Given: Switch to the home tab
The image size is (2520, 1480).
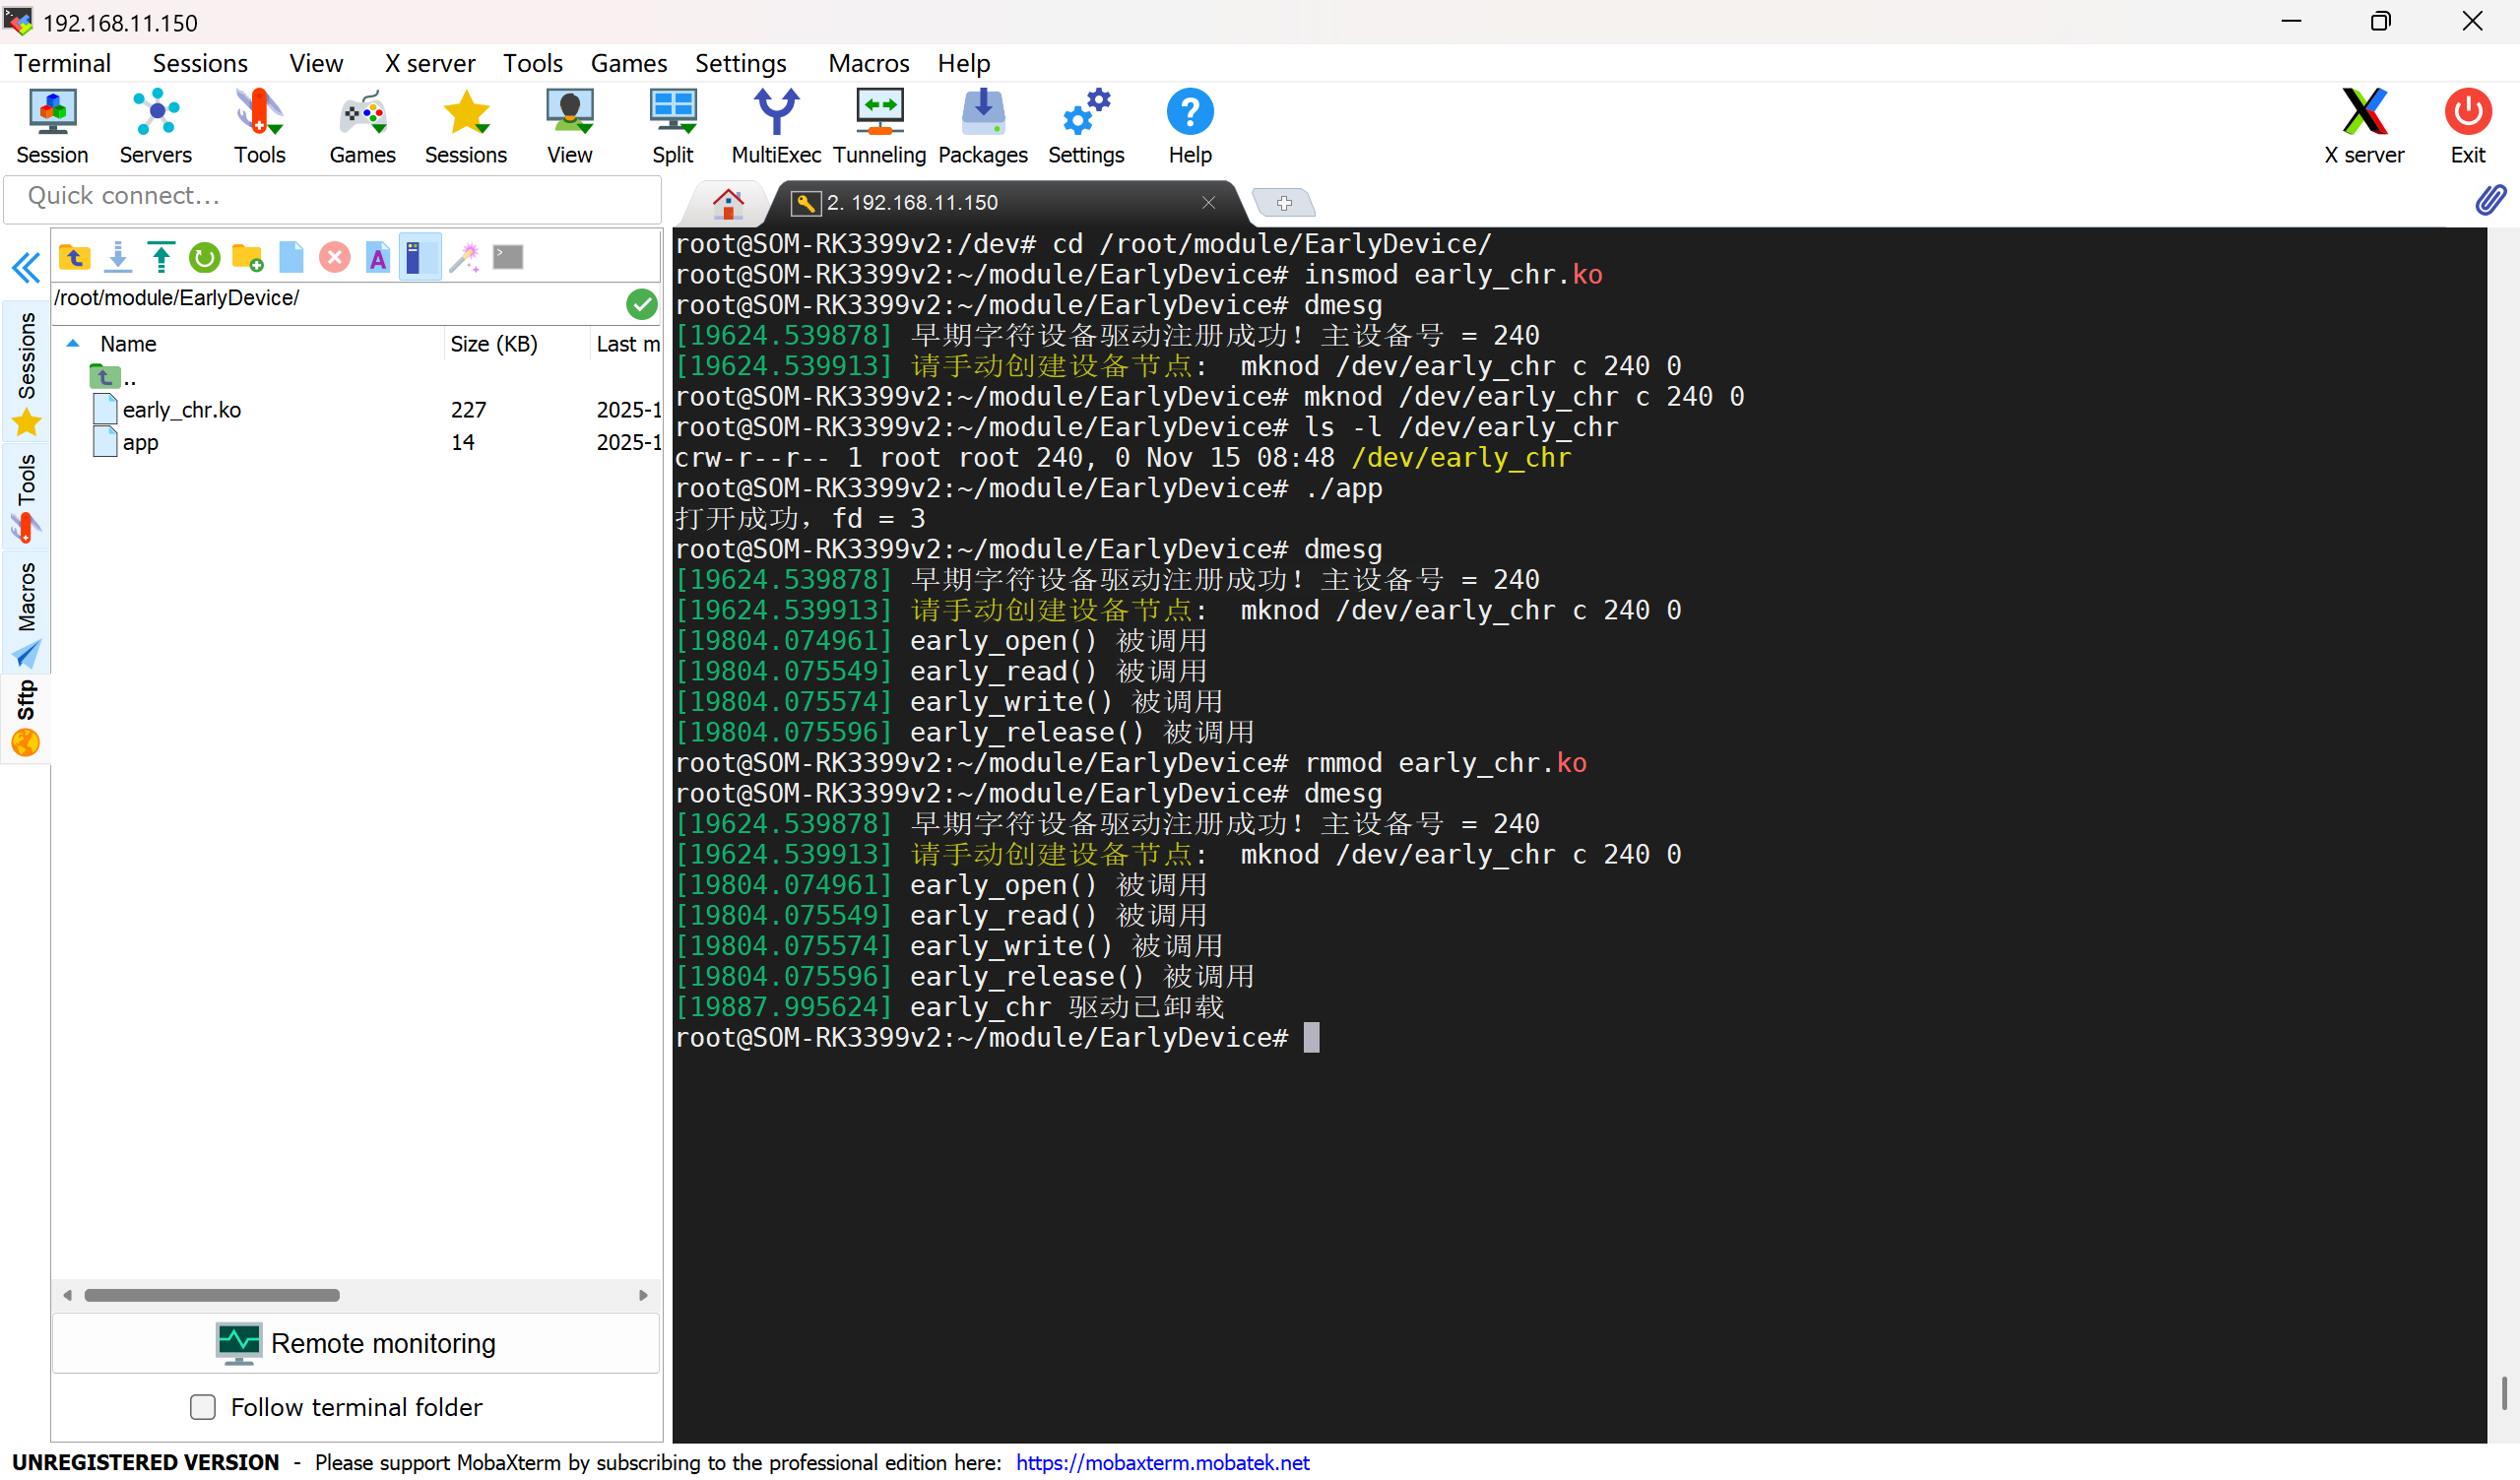Looking at the screenshot, I should (x=728, y=203).
